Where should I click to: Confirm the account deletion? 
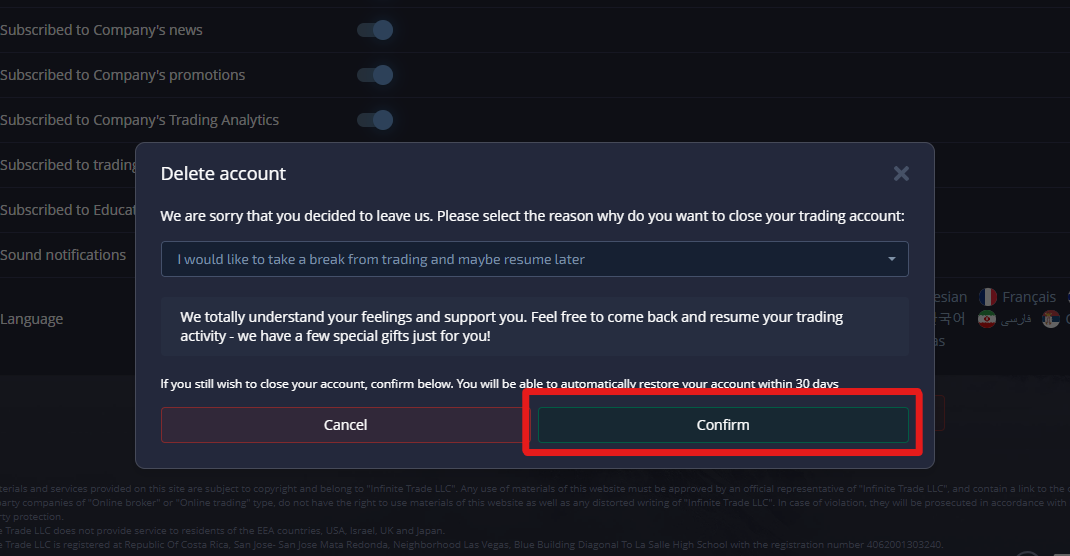(x=723, y=425)
